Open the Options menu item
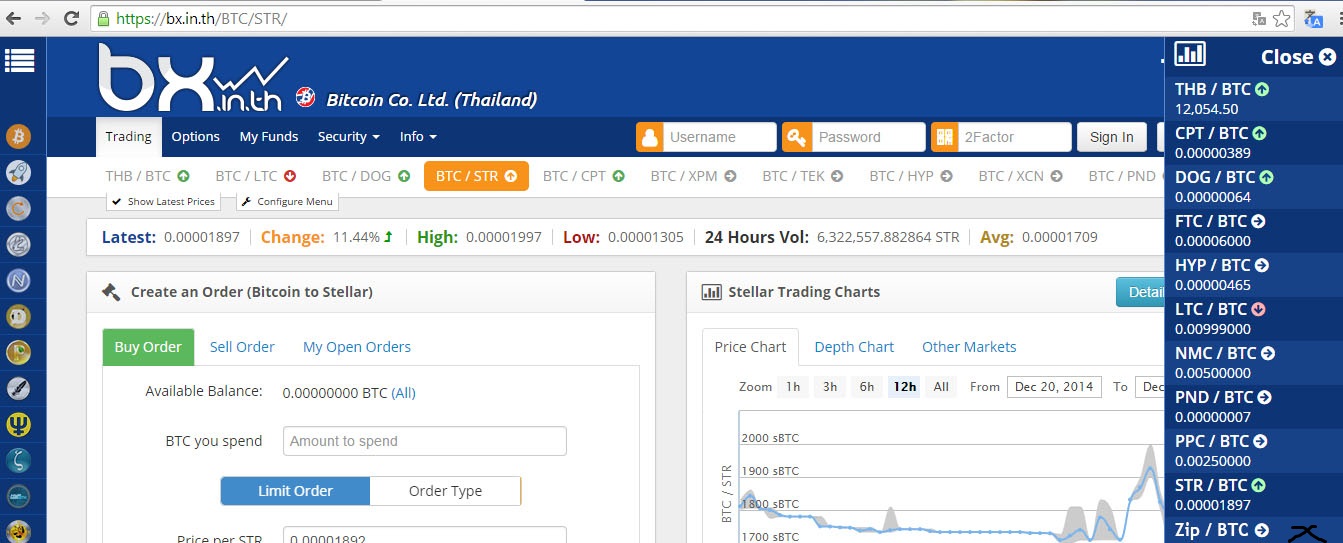 (195, 137)
